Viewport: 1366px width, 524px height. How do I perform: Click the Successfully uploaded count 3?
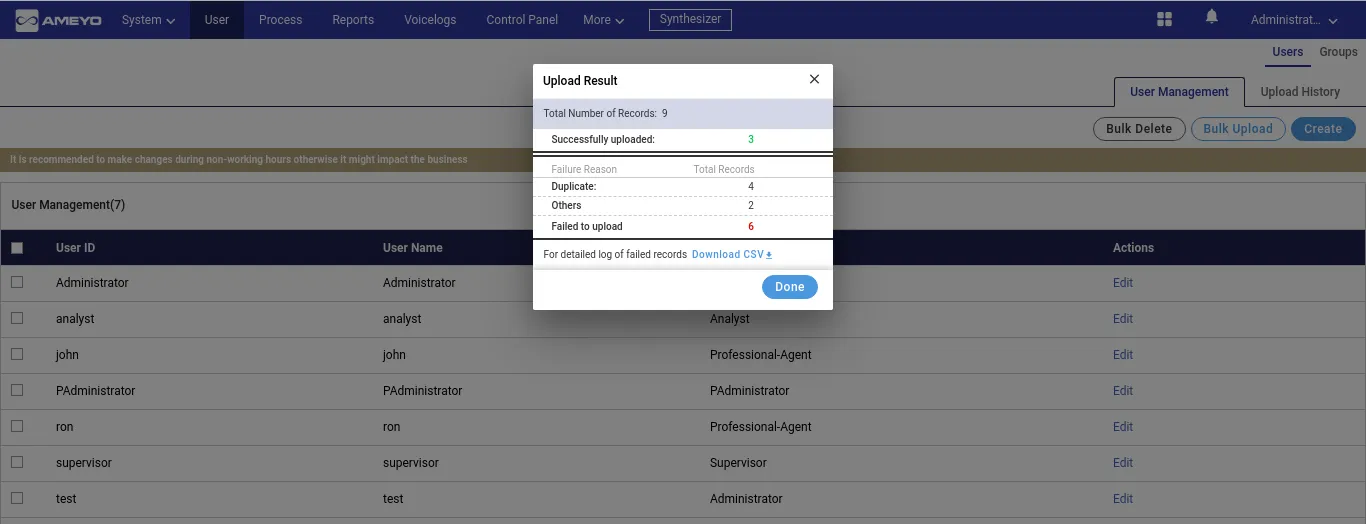tap(751, 140)
